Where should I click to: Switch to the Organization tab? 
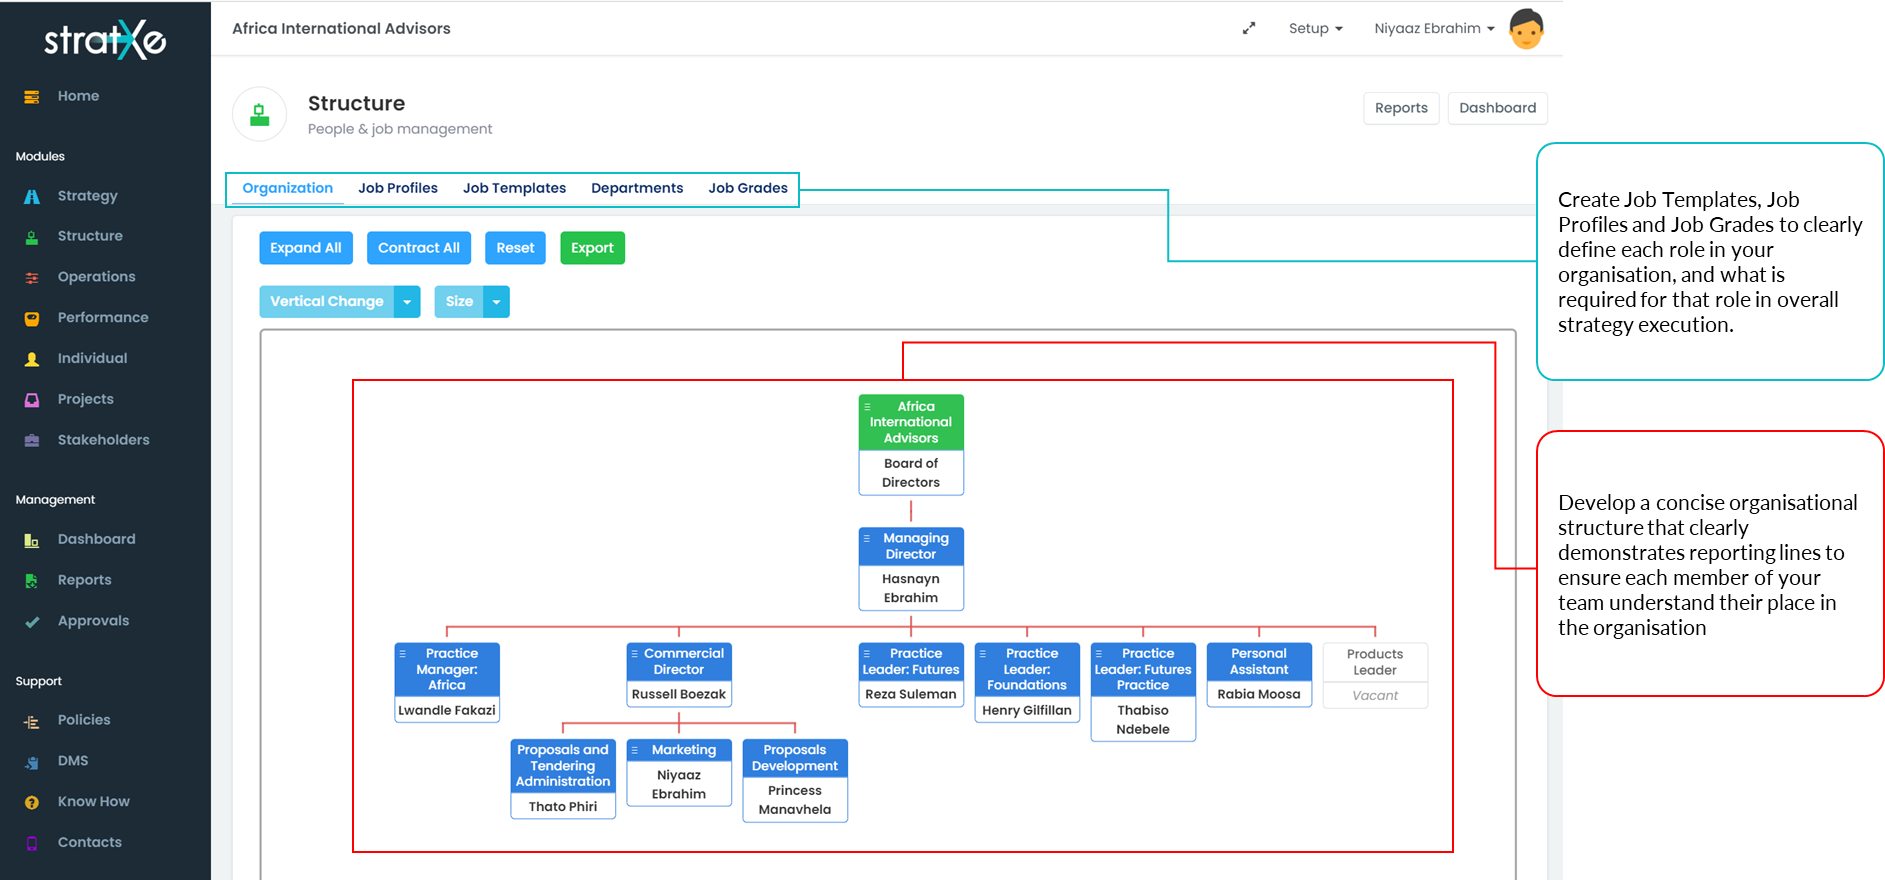tap(288, 188)
